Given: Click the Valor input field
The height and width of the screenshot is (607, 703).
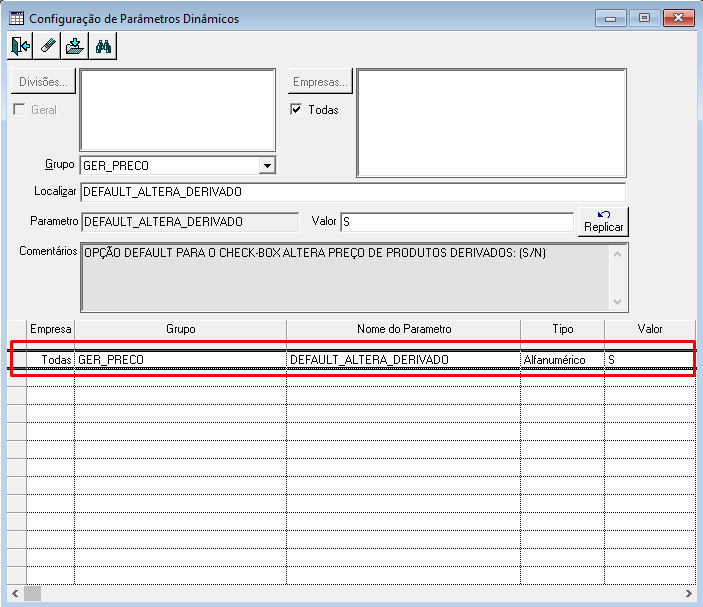Looking at the screenshot, I should [x=457, y=222].
